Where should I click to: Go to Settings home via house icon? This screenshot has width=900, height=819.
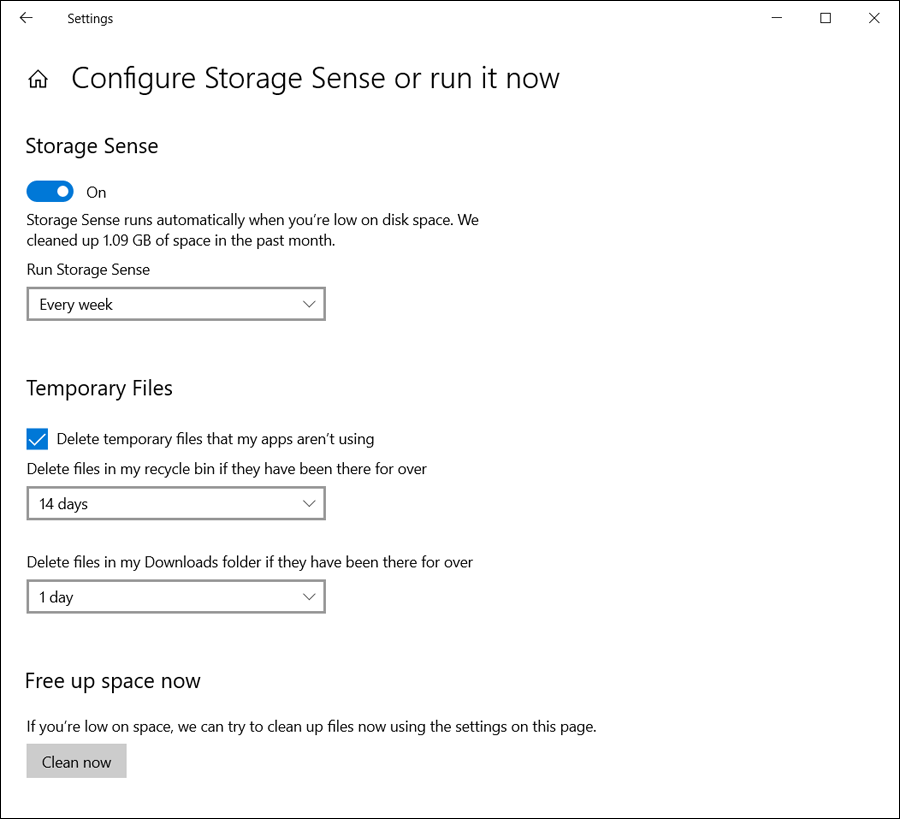coord(38,79)
